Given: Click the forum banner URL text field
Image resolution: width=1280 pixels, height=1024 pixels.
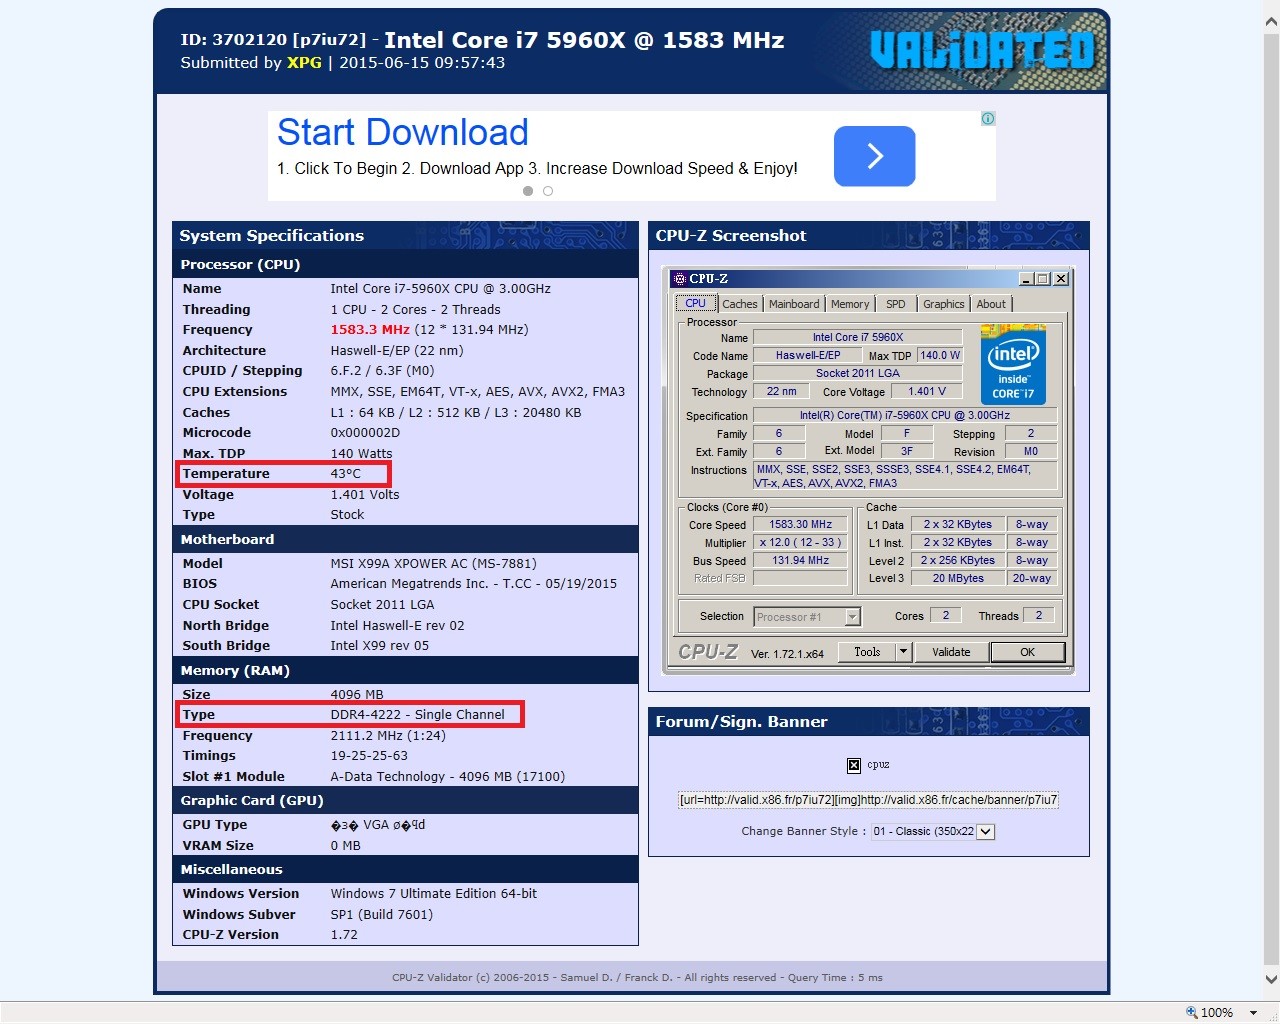Looking at the screenshot, I should [x=868, y=799].
